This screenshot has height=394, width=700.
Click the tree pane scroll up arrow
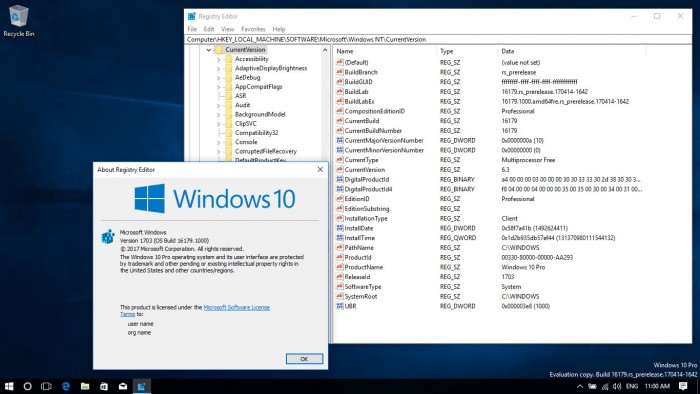click(325, 50)
